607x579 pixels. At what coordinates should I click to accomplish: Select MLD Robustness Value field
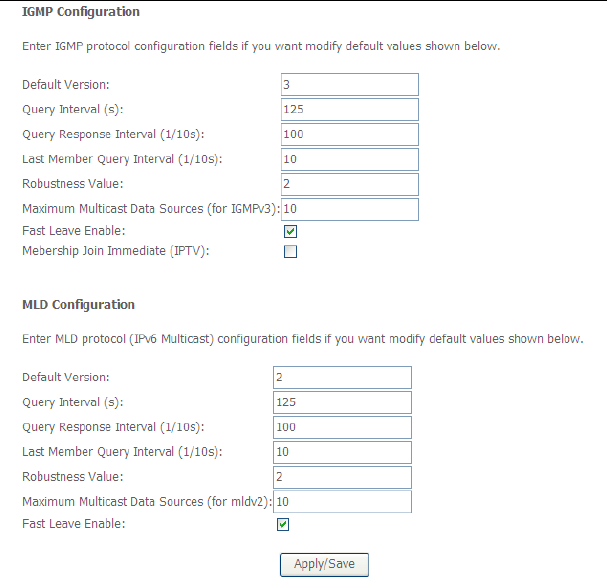pos(342,477)
